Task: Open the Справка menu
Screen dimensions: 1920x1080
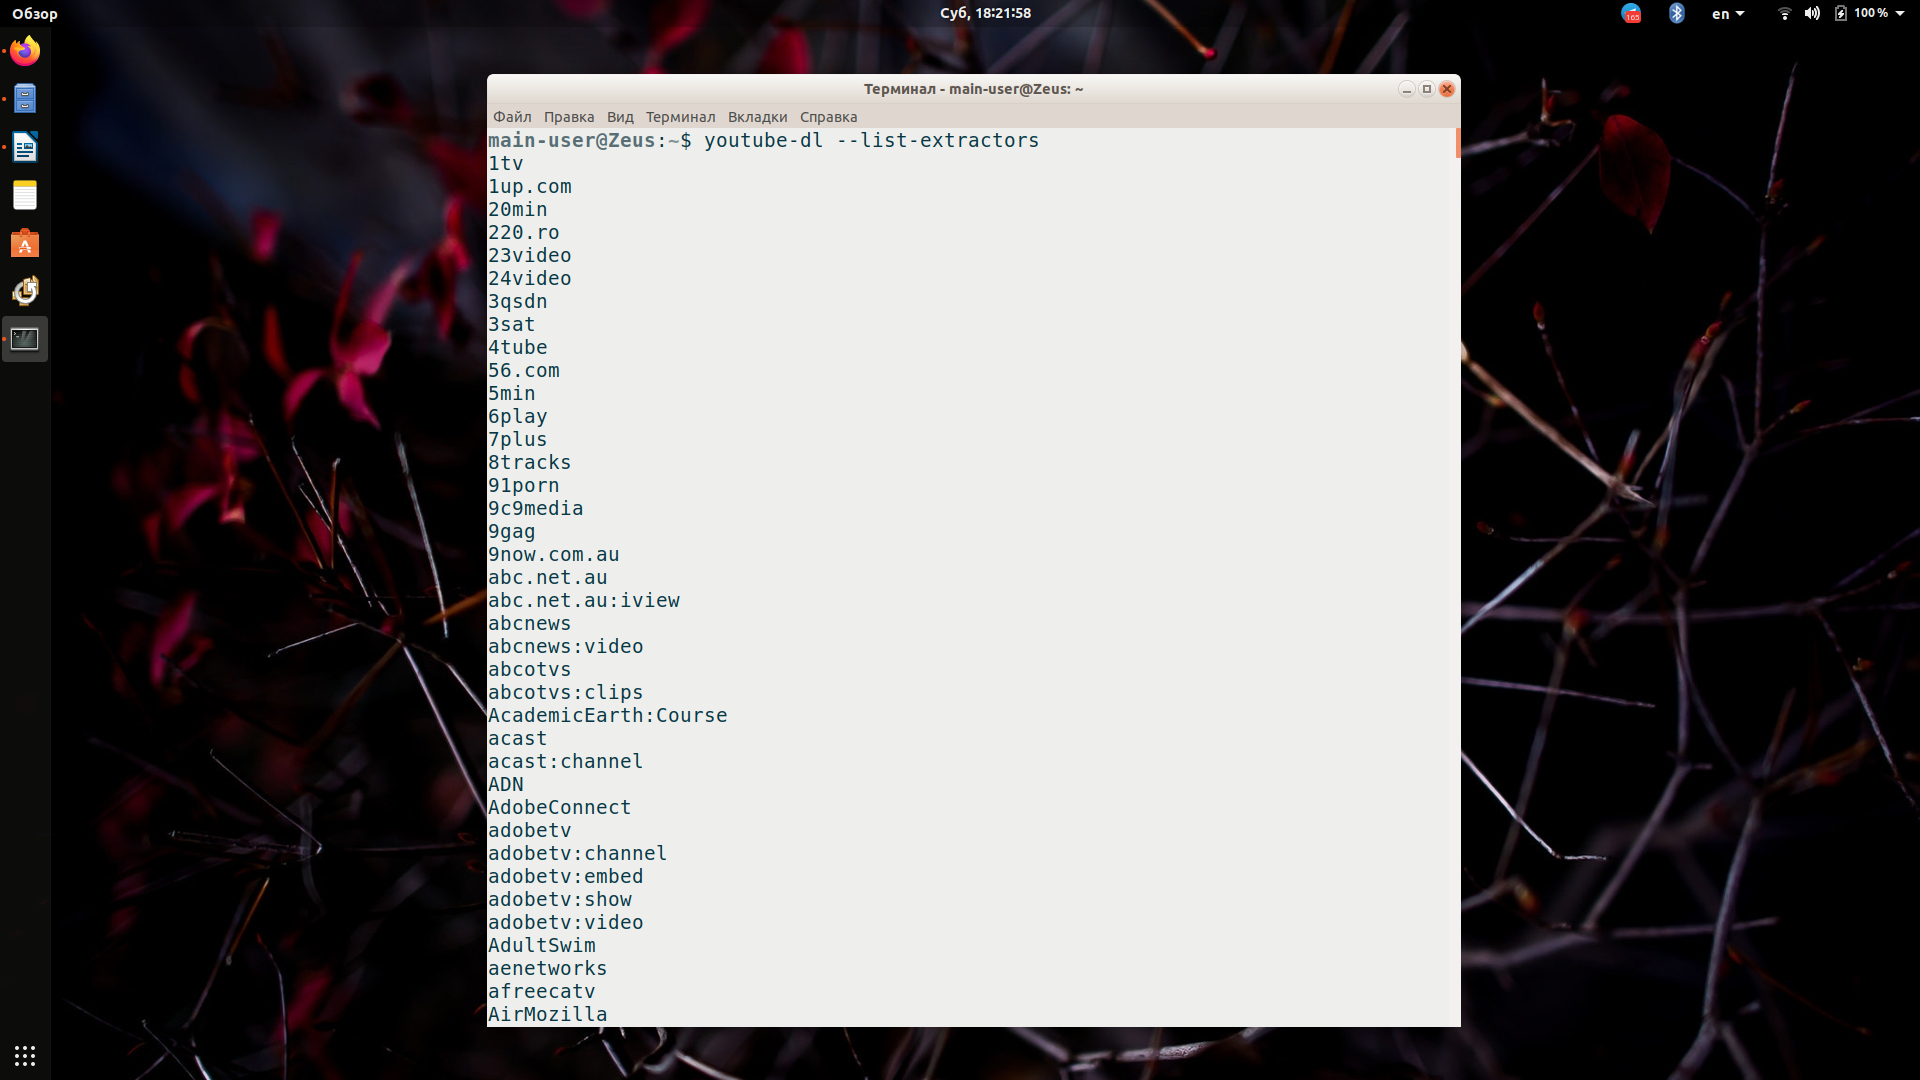Action: 828,117
